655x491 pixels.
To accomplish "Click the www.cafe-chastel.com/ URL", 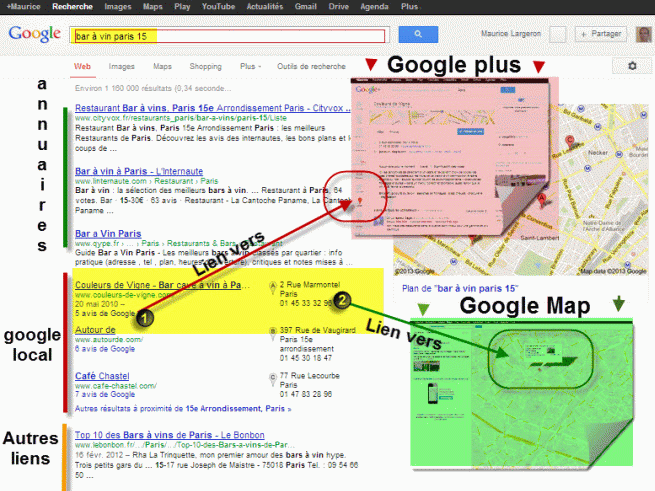I will (x=116, y=385).
